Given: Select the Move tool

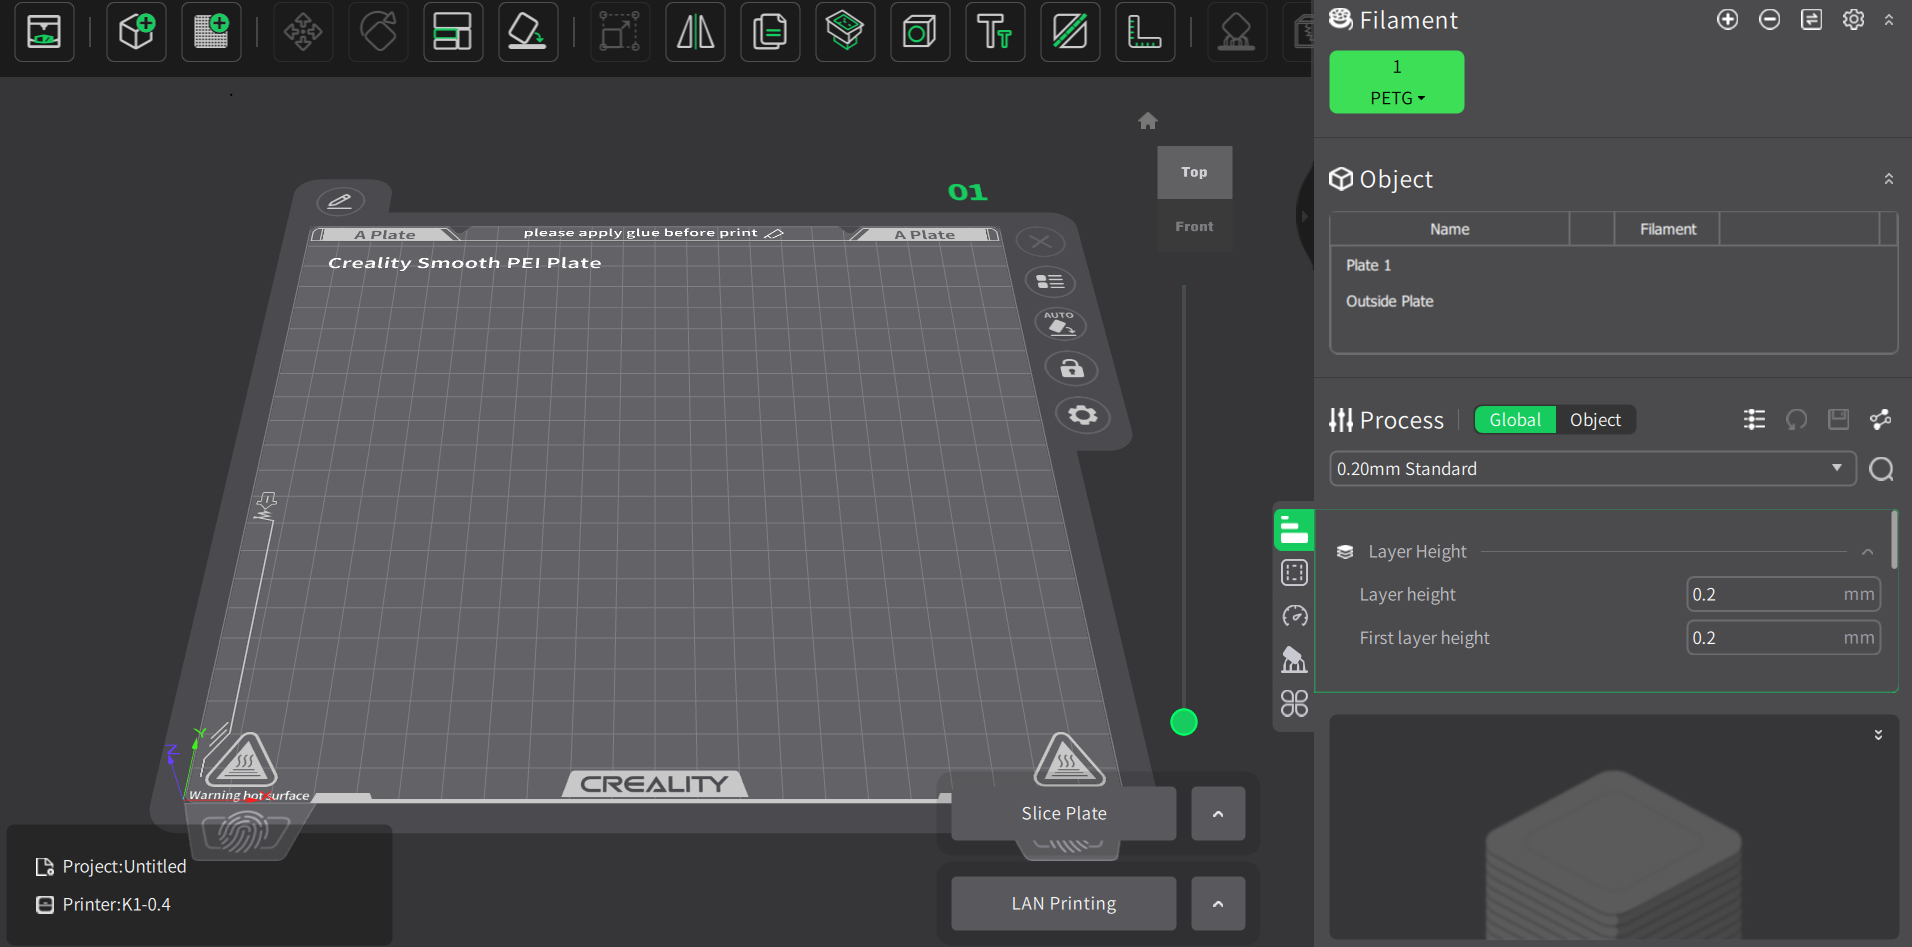Looking at the screenshot, I should [x=303, y=32].
